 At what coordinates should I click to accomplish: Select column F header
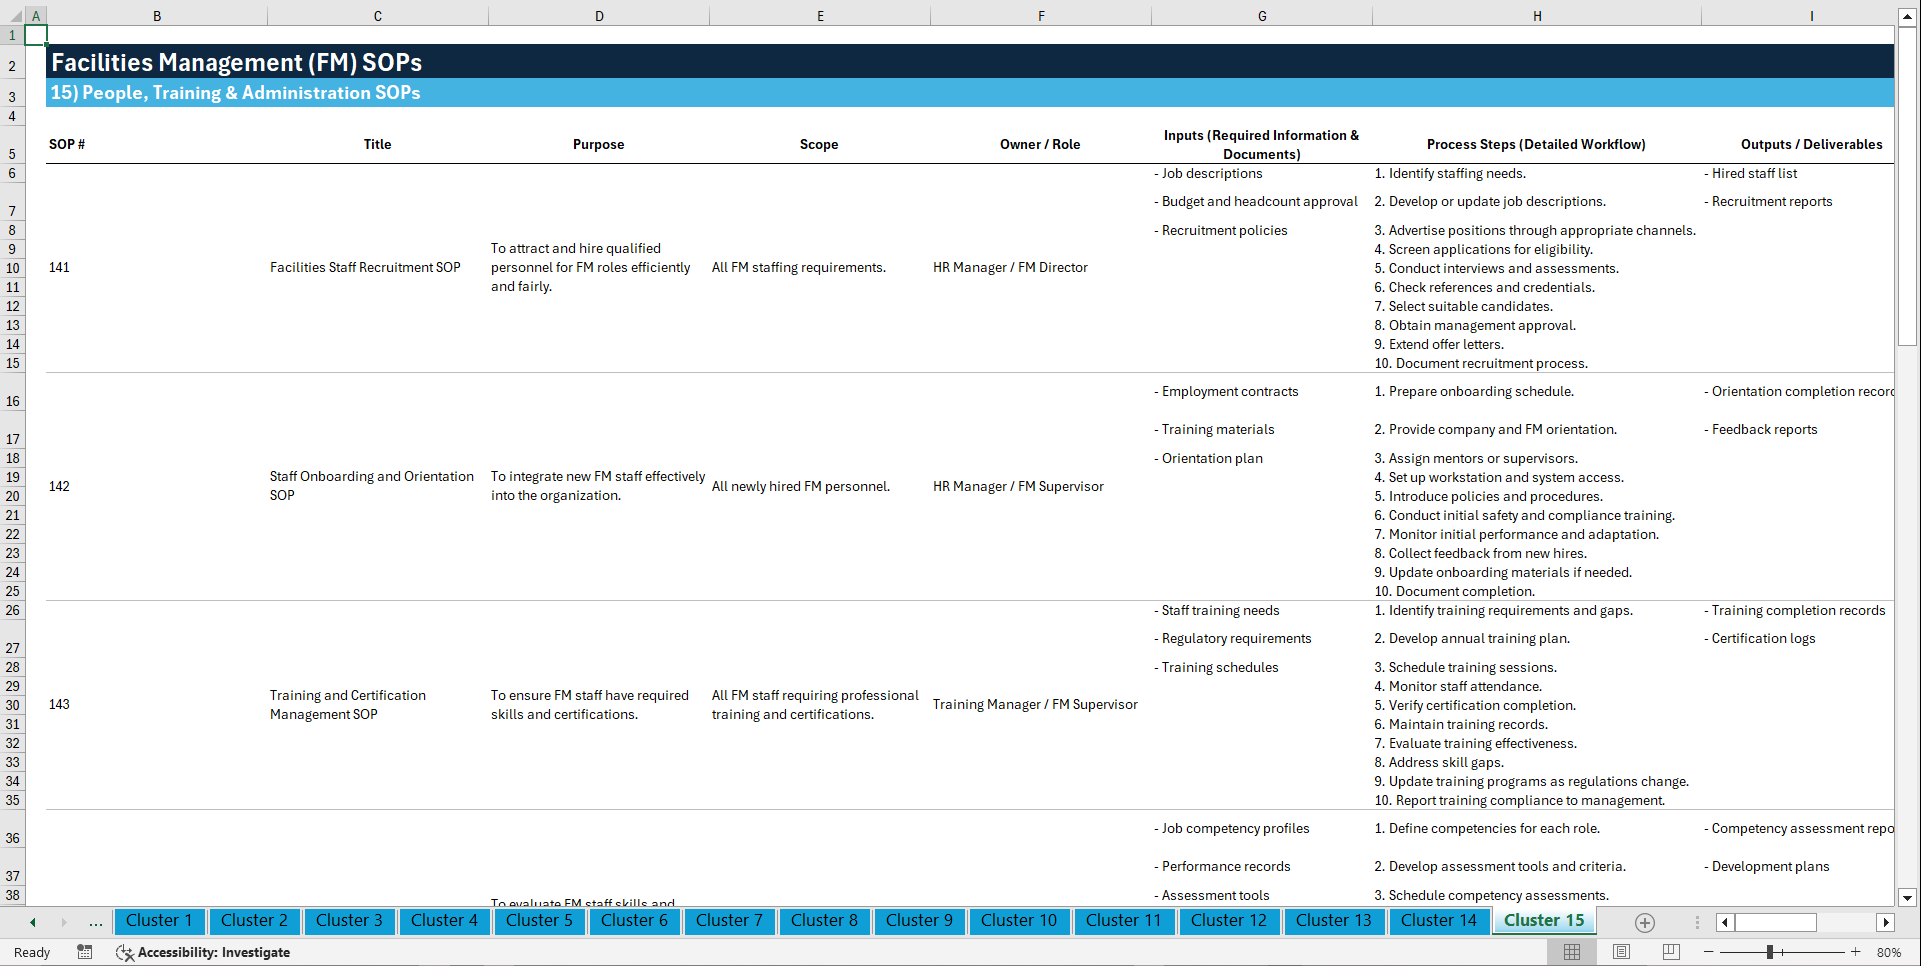pyautogui.click(x=1041, y=15)
